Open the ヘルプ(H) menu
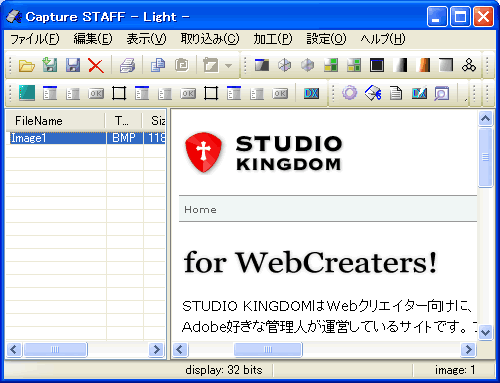This screenshot has height=383, width=500. [x=383, y=39]
